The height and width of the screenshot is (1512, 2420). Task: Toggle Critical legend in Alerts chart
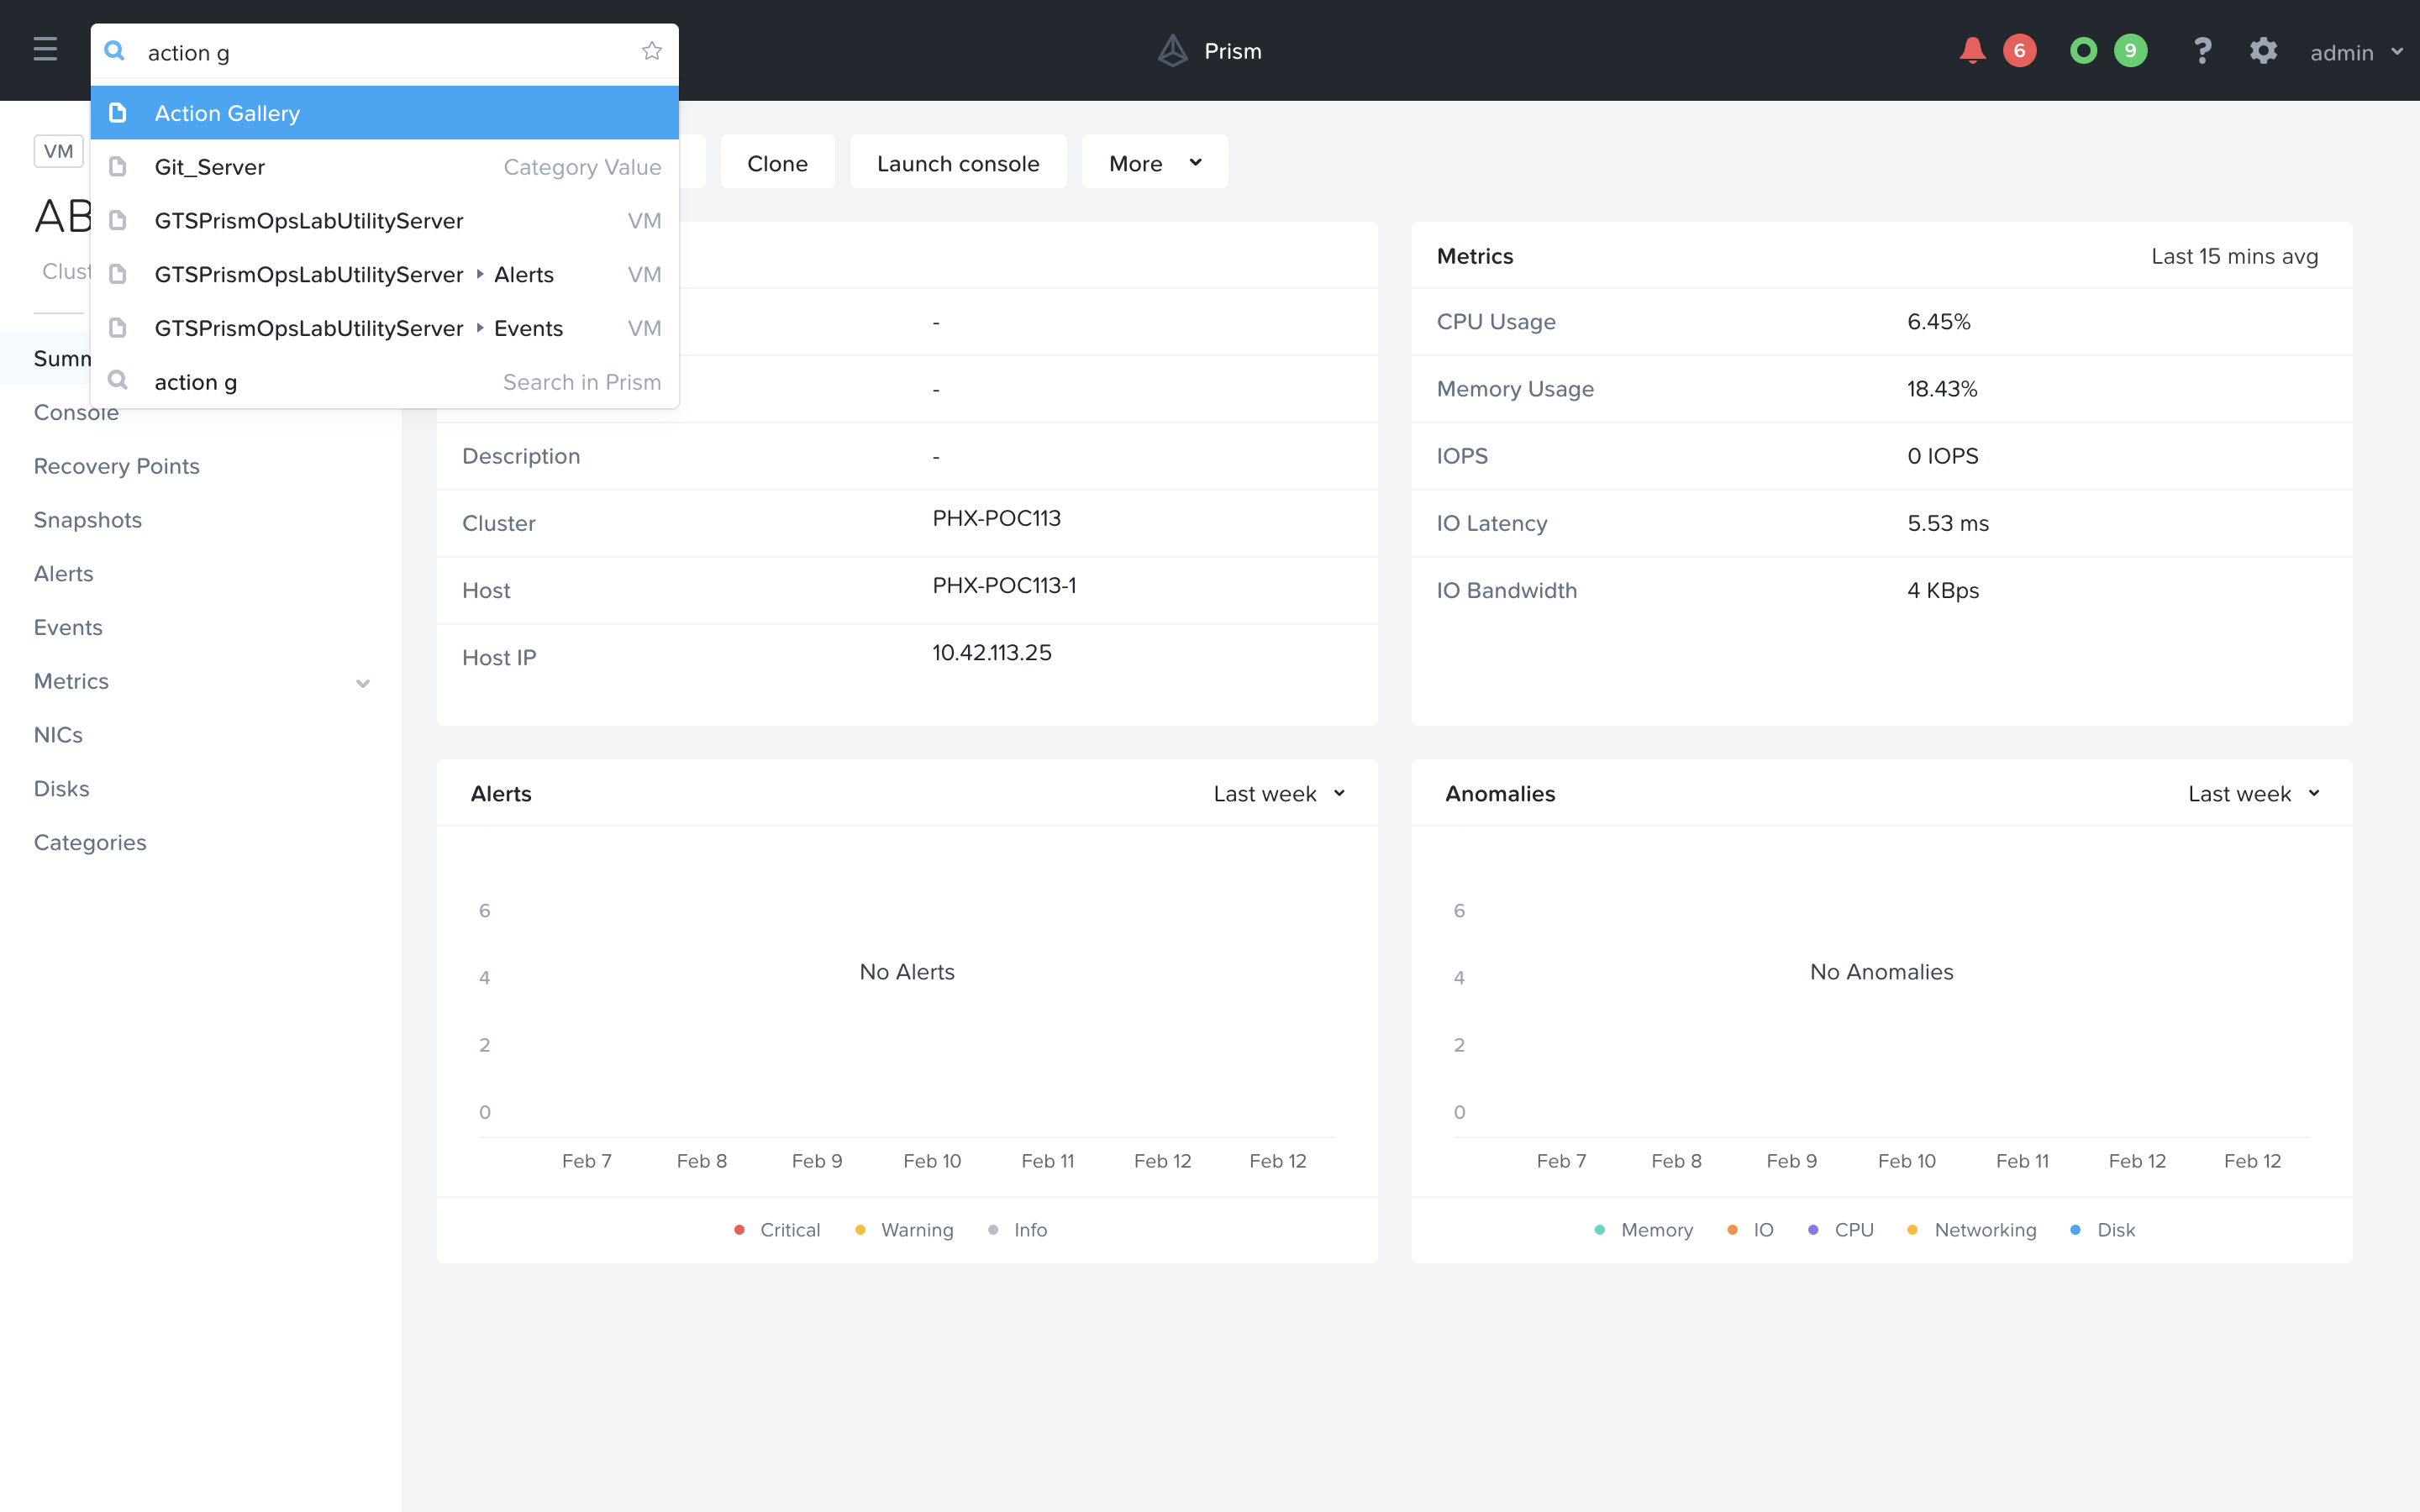777,1230
